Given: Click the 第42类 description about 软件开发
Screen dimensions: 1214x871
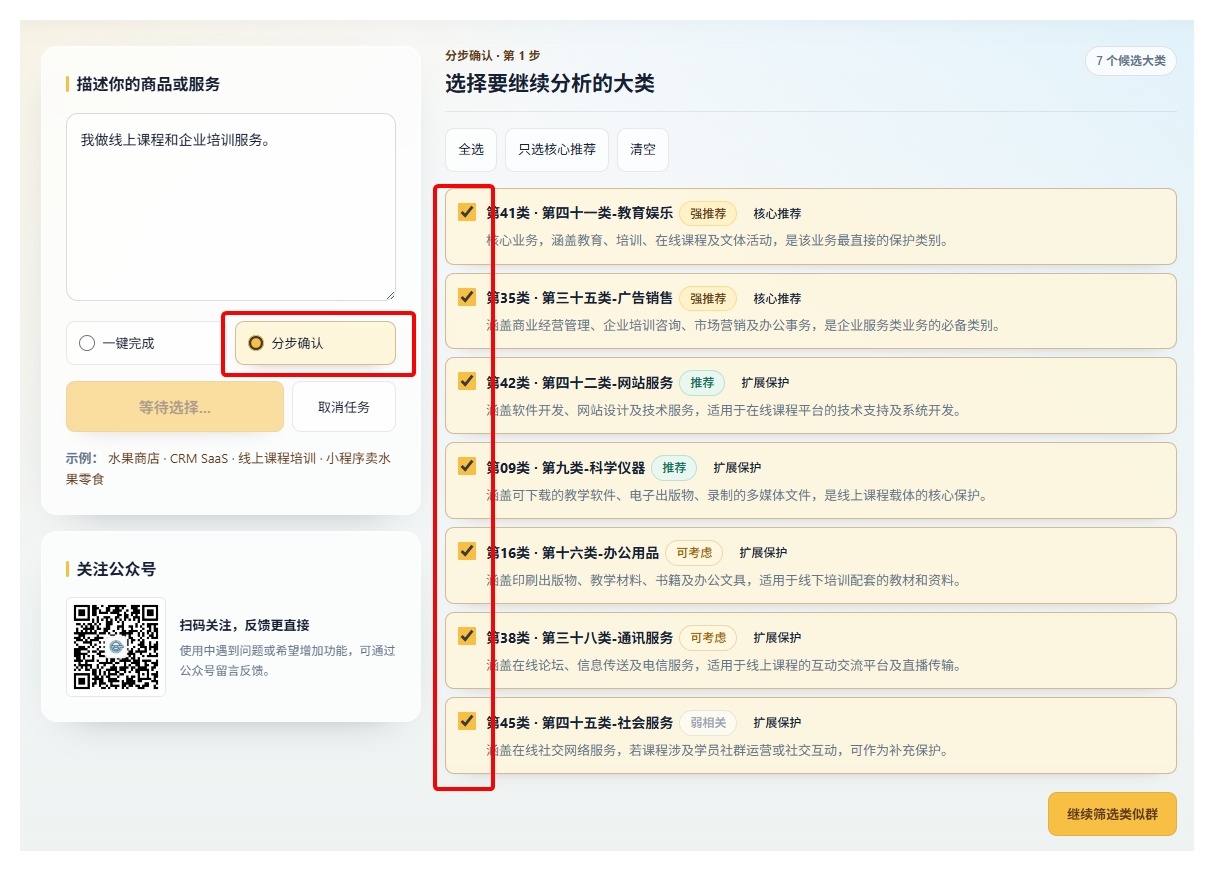Looking at the screenshot, I should click(724, 410).
